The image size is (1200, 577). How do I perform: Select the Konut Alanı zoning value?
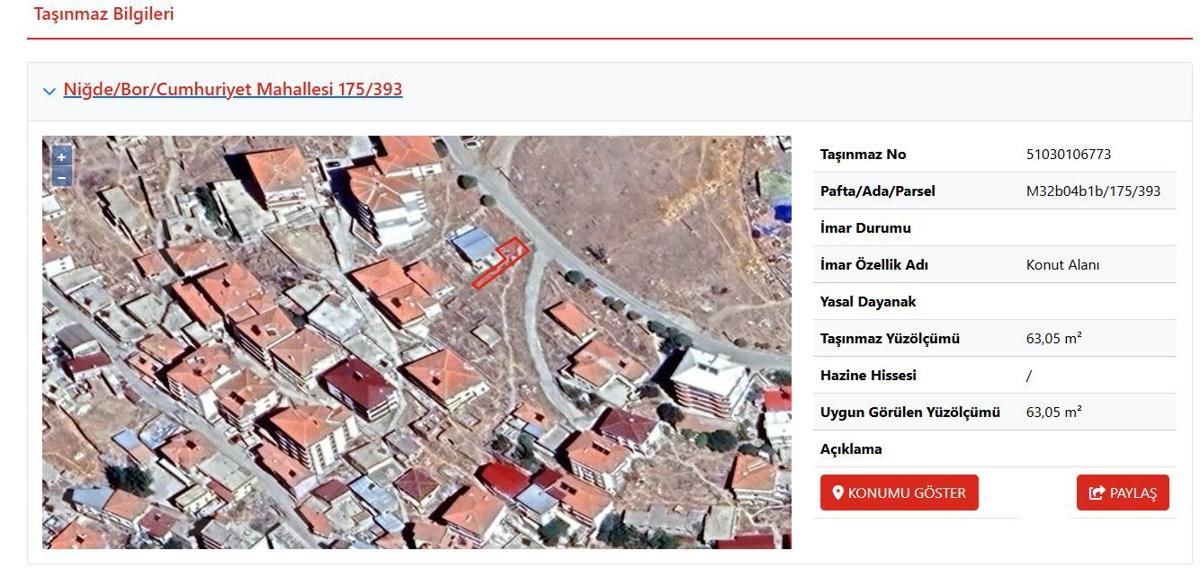coord(1062,265)
